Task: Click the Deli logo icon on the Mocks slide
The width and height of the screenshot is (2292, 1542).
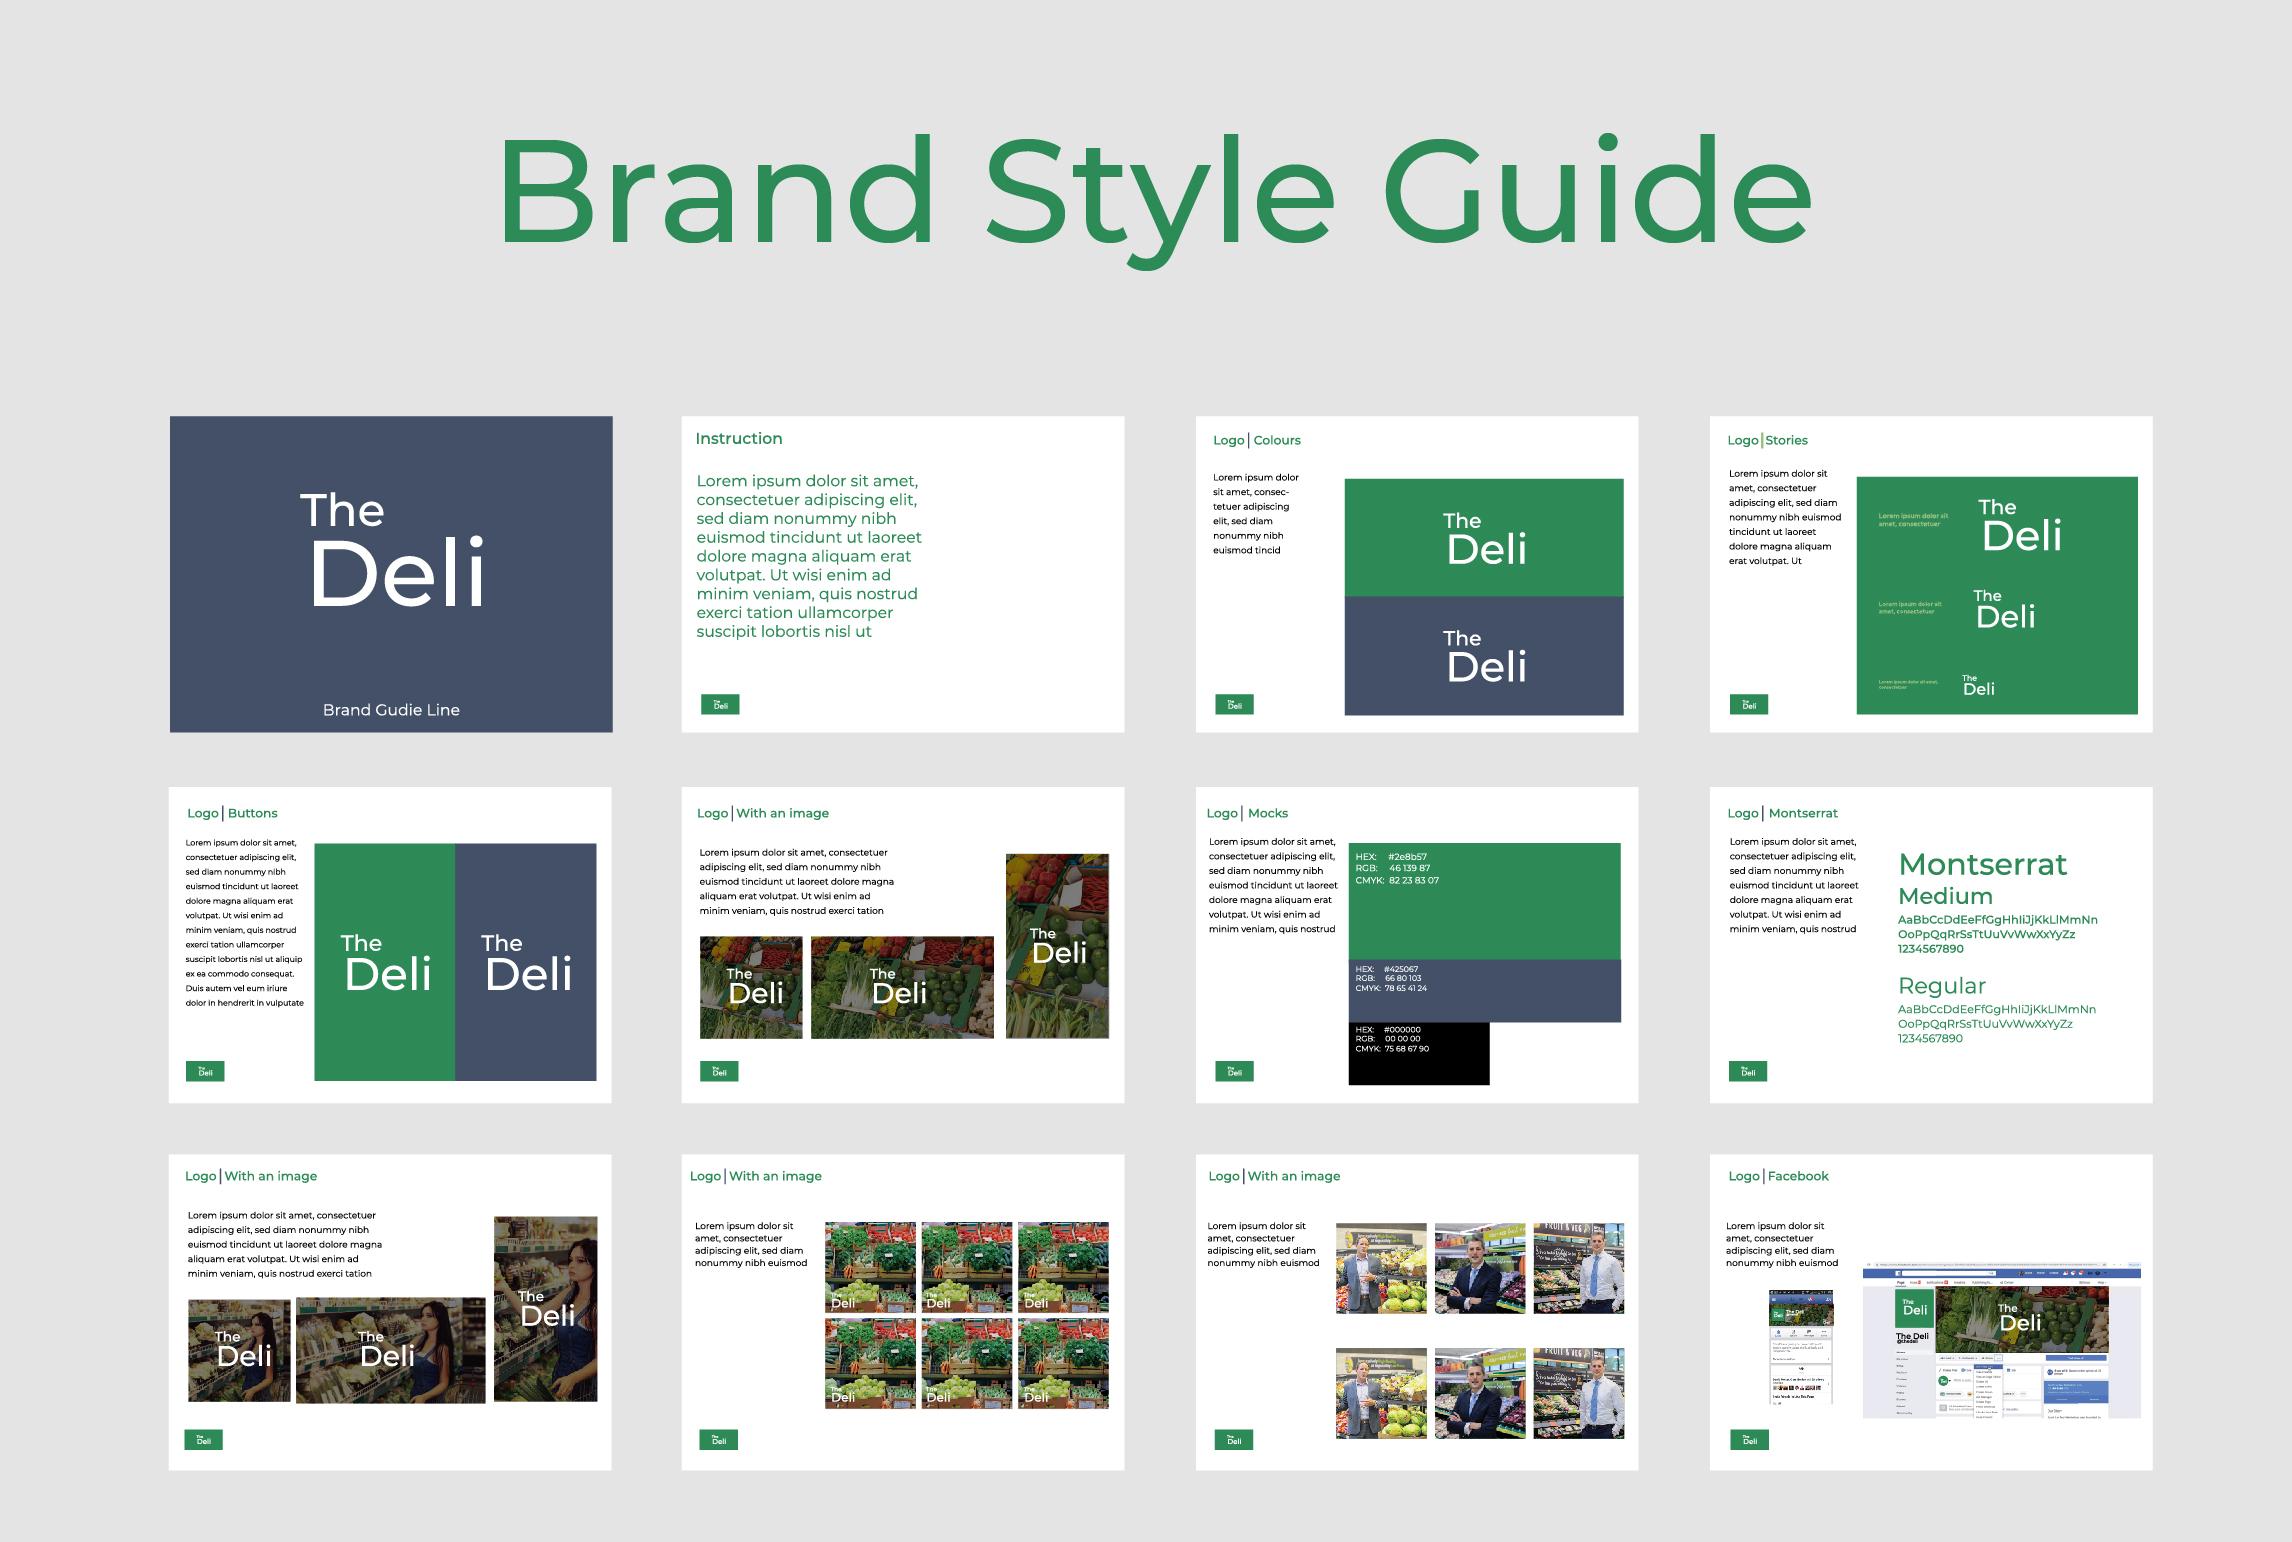Action: pyautogui.click(x=1235, y=1070)
